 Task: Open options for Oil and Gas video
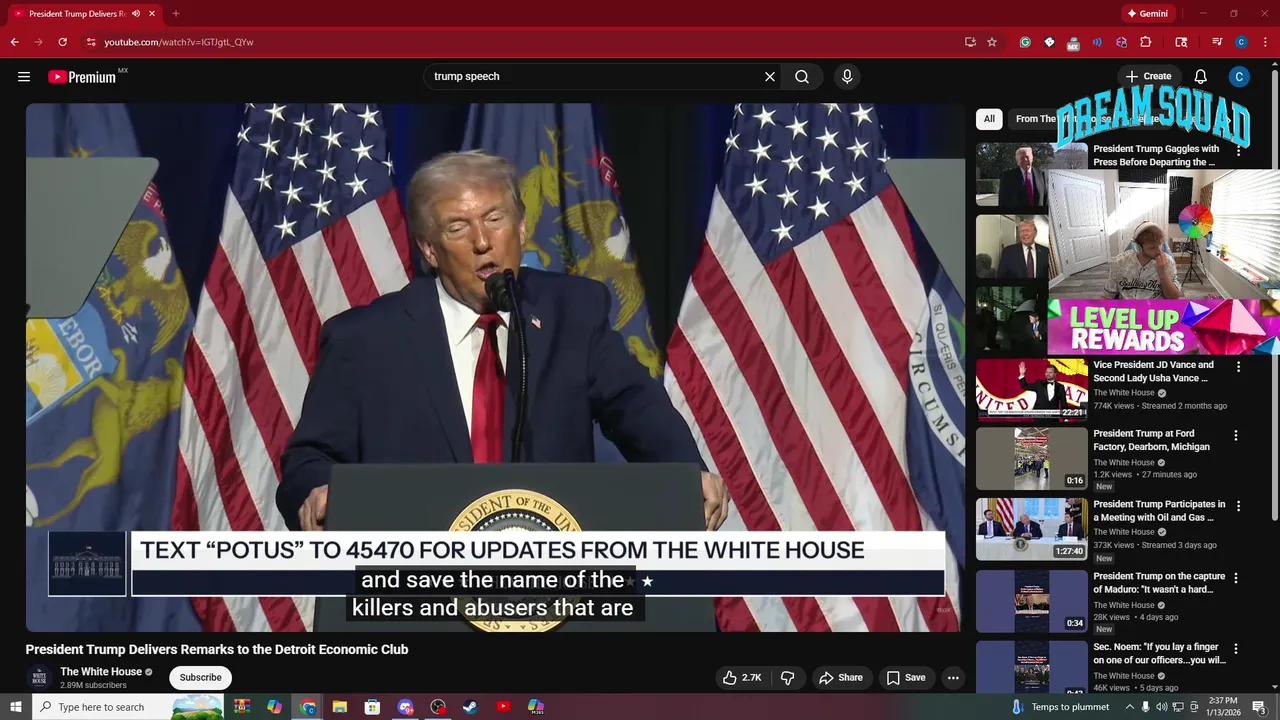tap(1238, 506)
